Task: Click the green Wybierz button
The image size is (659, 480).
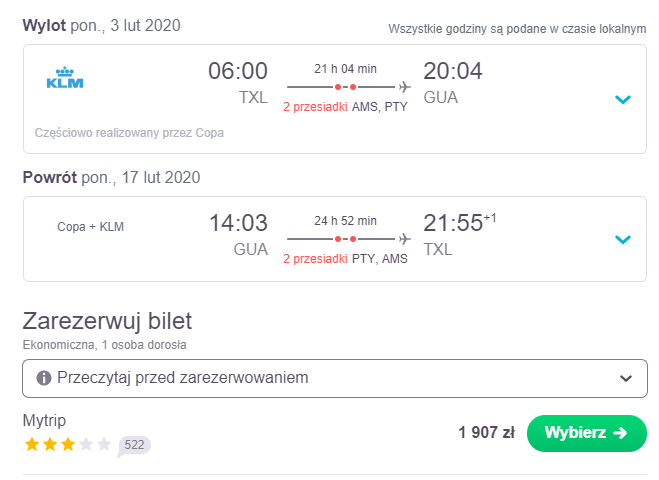Action: click(586, 433)
